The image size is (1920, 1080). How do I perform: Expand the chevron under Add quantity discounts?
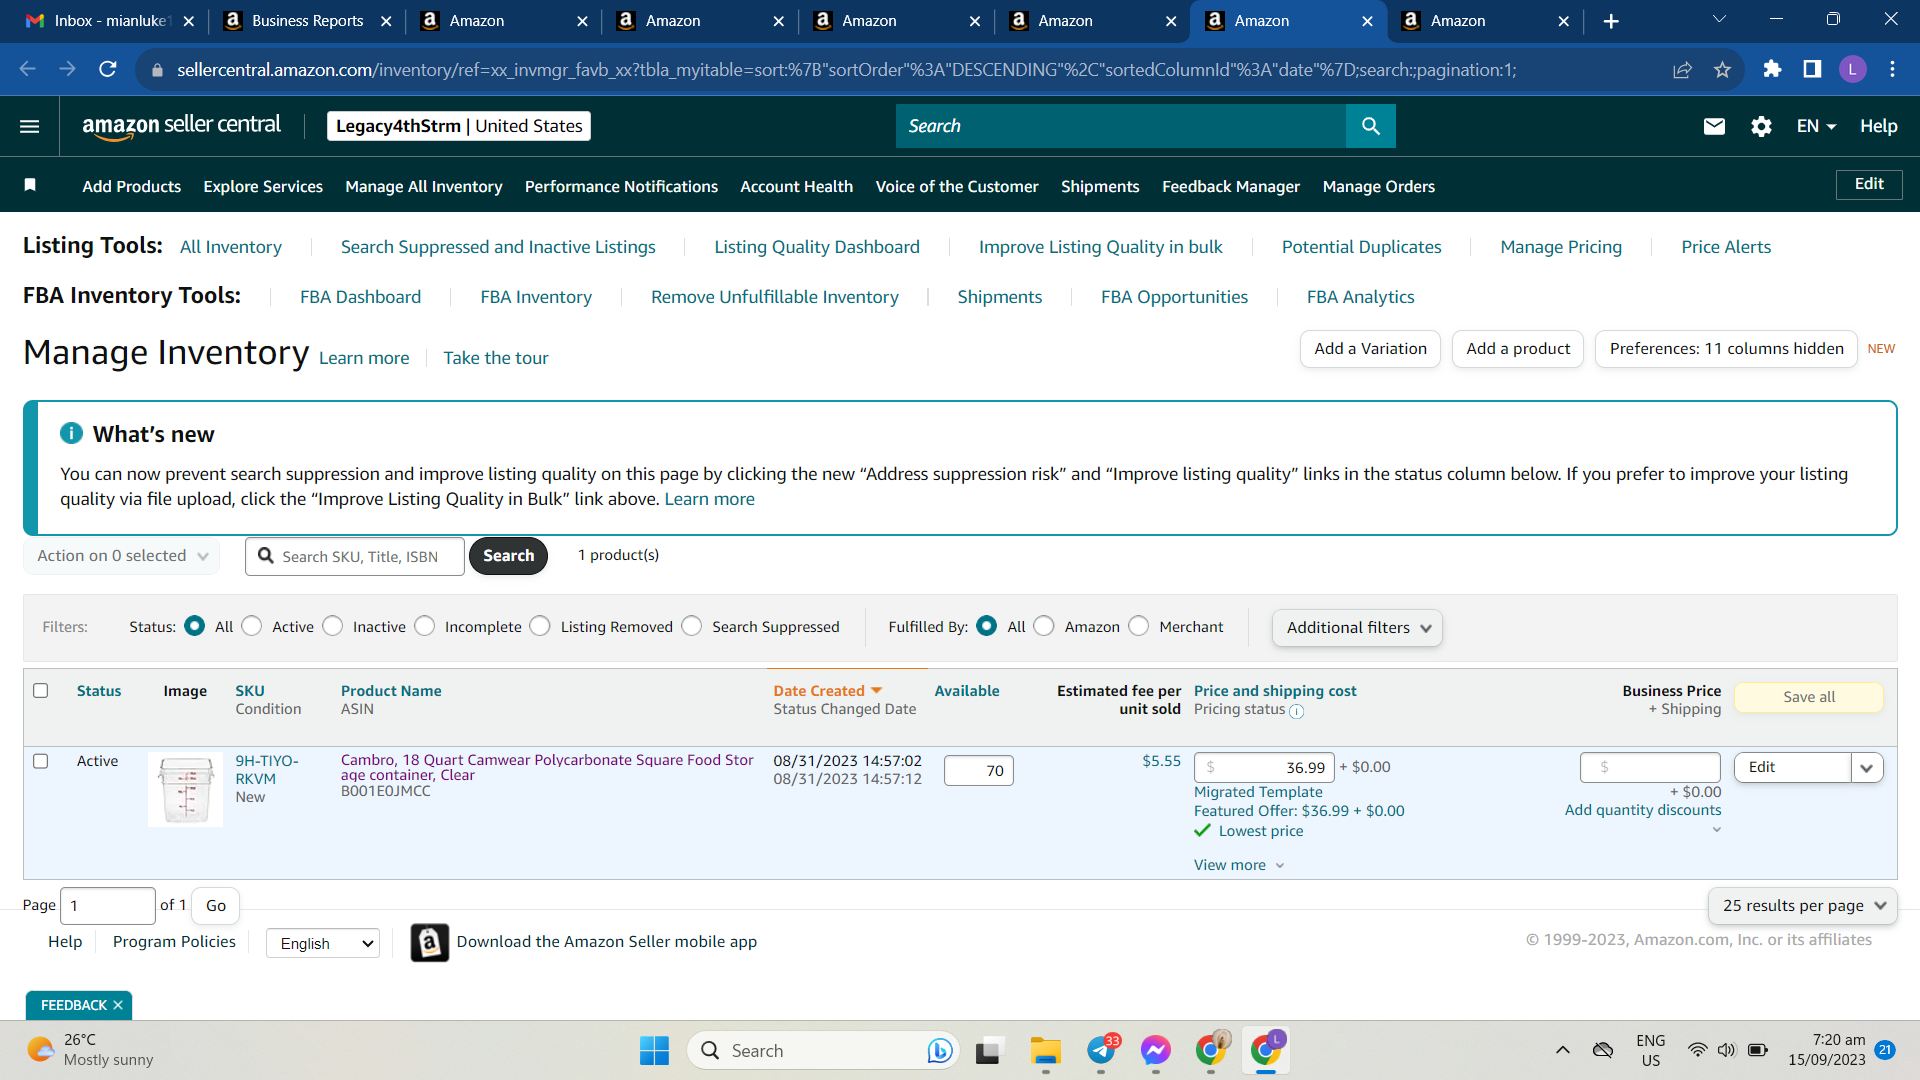[1716, 830]
